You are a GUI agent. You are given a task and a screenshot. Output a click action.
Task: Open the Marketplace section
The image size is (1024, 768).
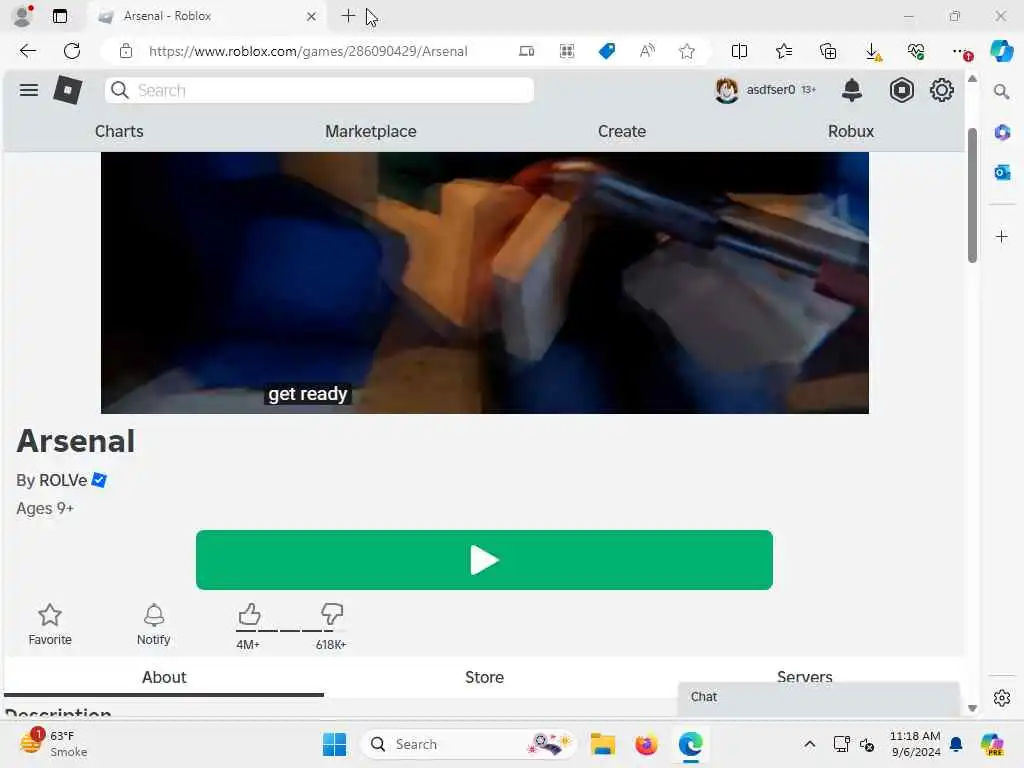[x=370, y=131]
